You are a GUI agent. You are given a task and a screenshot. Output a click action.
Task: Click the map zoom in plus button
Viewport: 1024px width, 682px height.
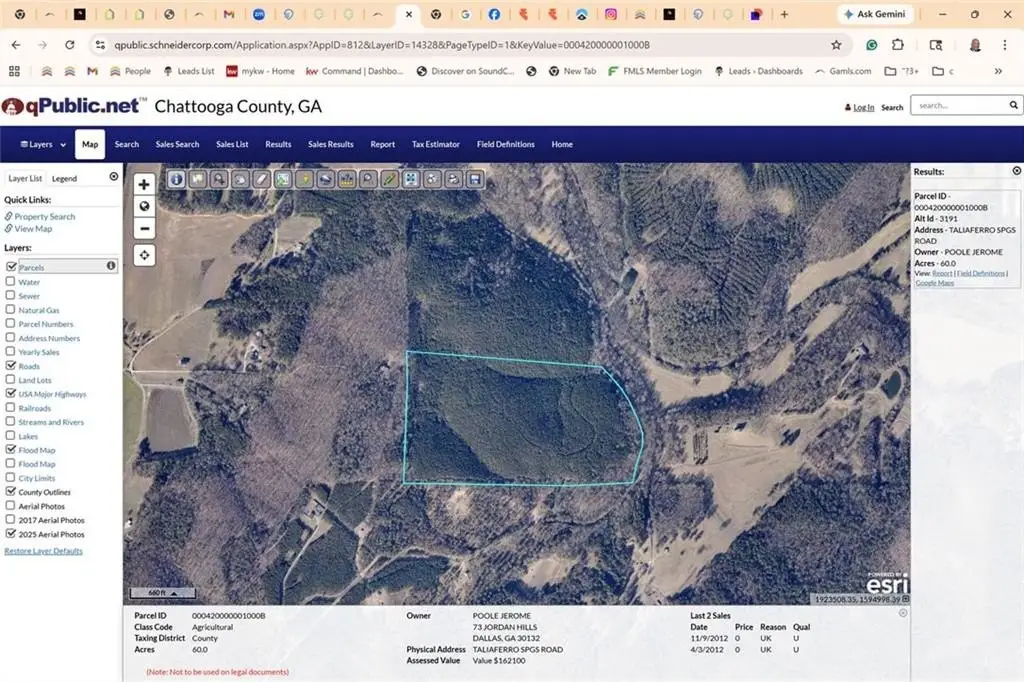144,184
